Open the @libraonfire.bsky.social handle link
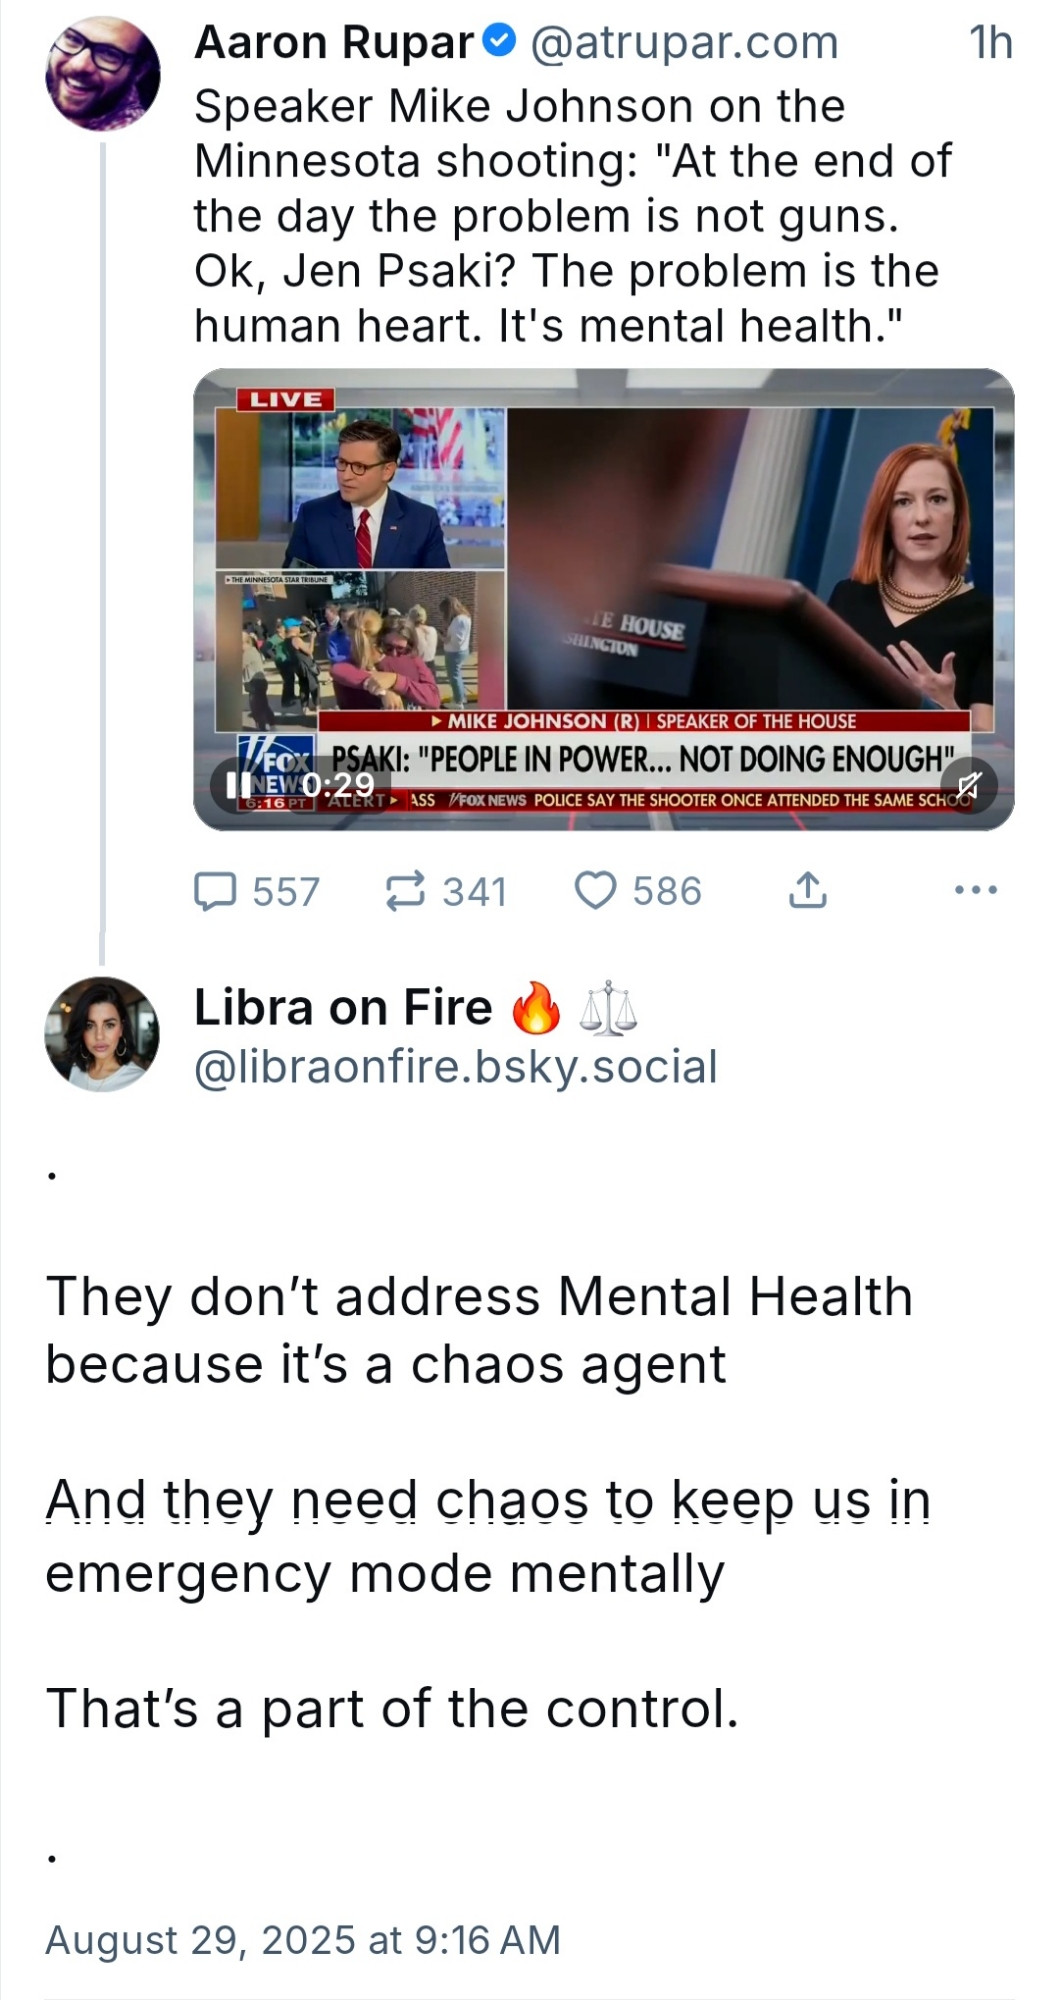This screenshot has width=1059, height=2000. [456, 1067]
